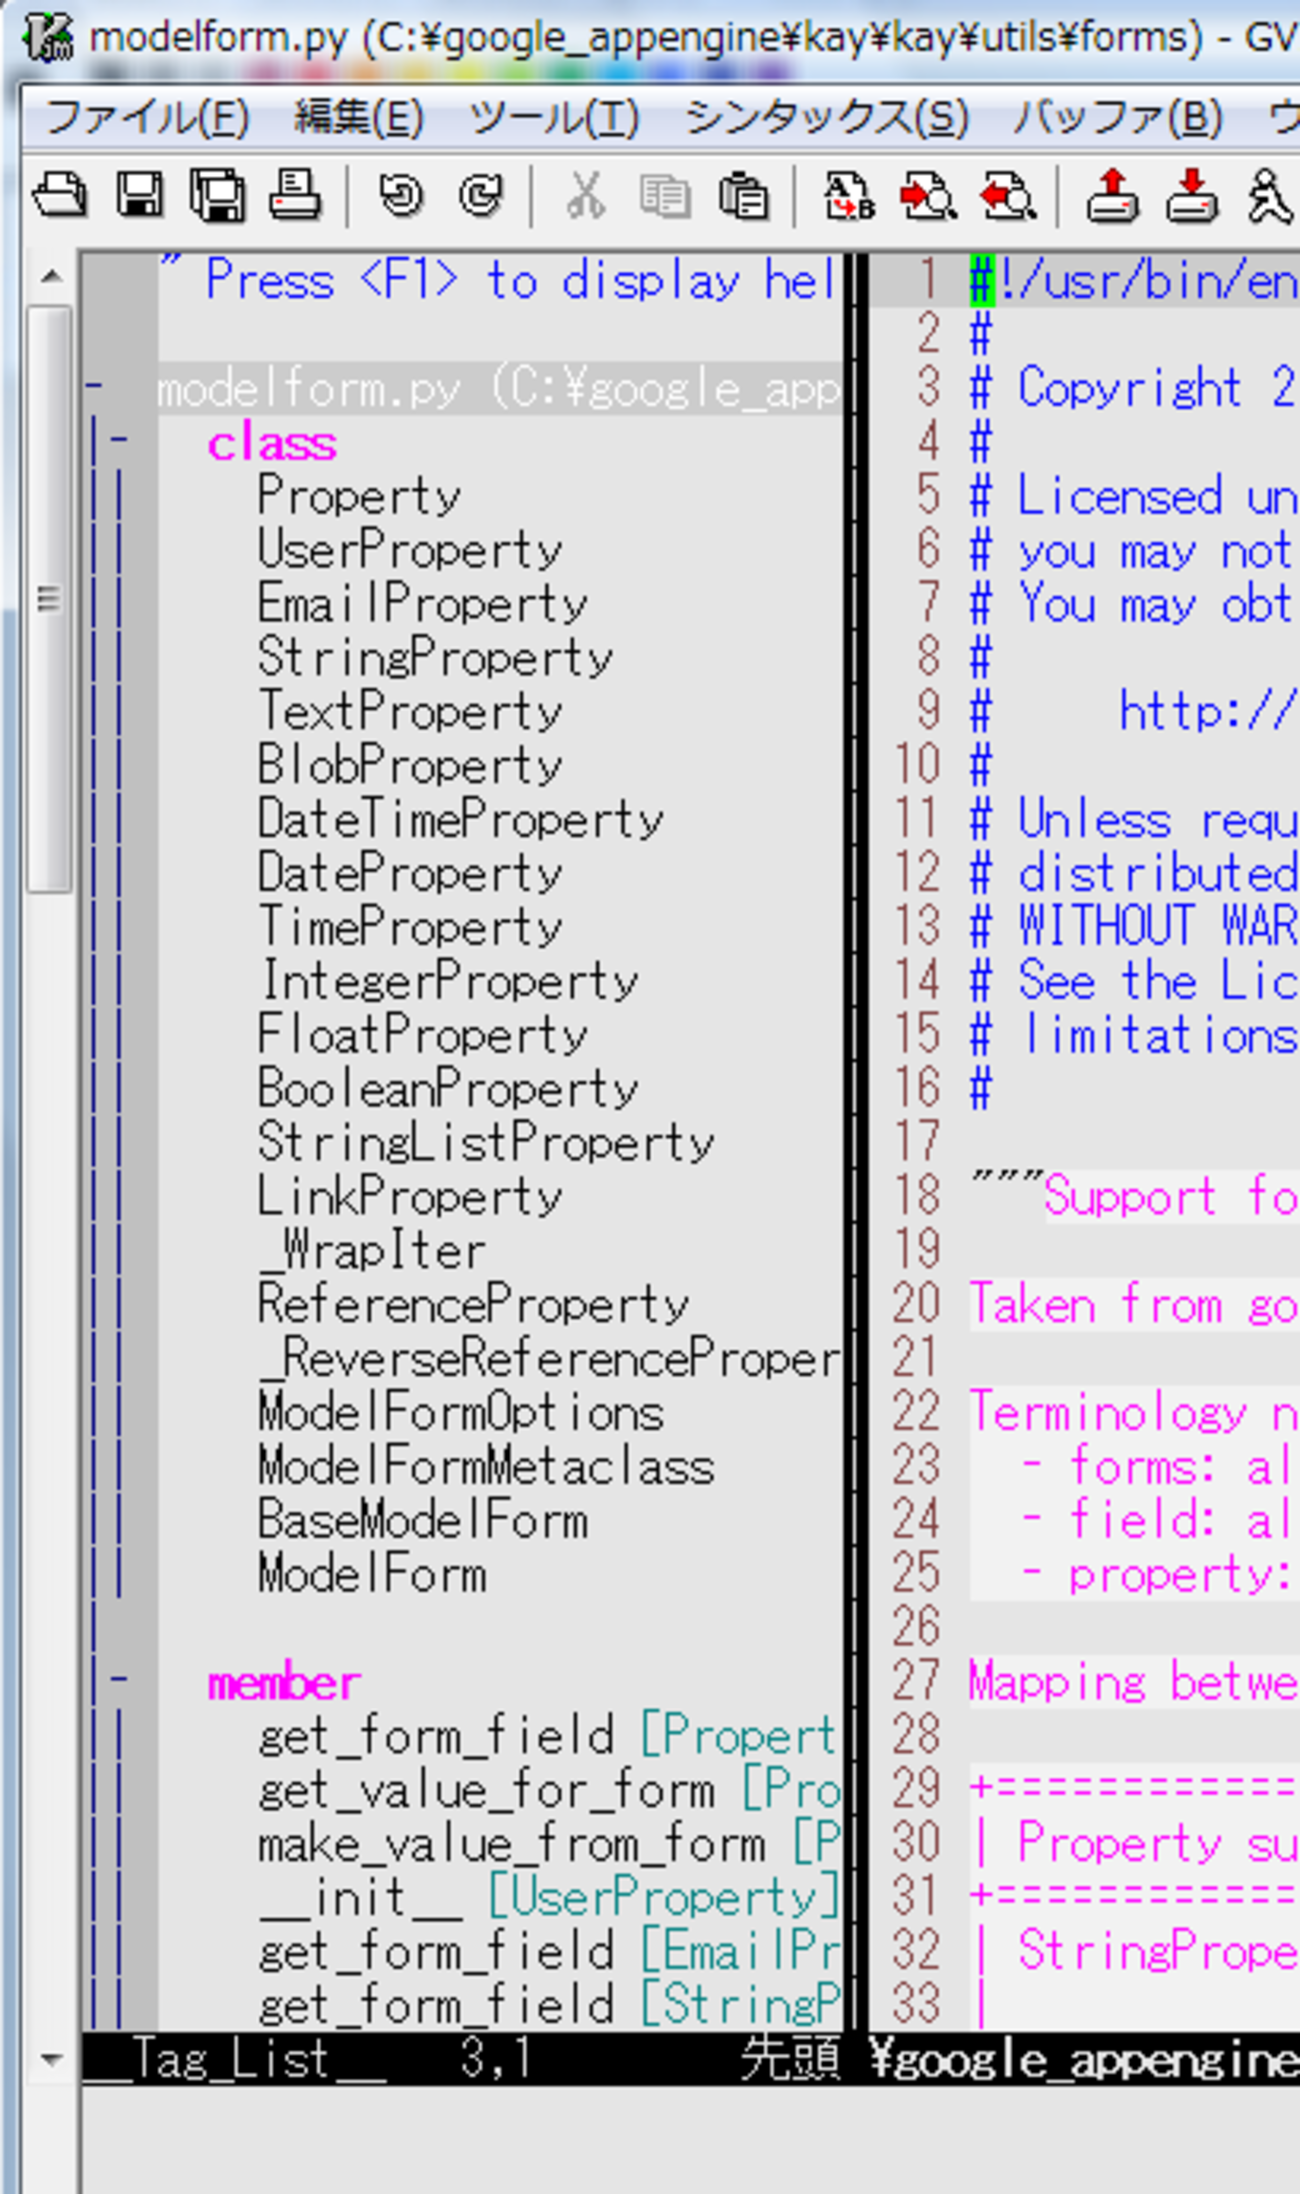The image size is (1300, 2194).
Task: Collapse the class fold marker
Action: pyautogui.click(x=119, y=440)
